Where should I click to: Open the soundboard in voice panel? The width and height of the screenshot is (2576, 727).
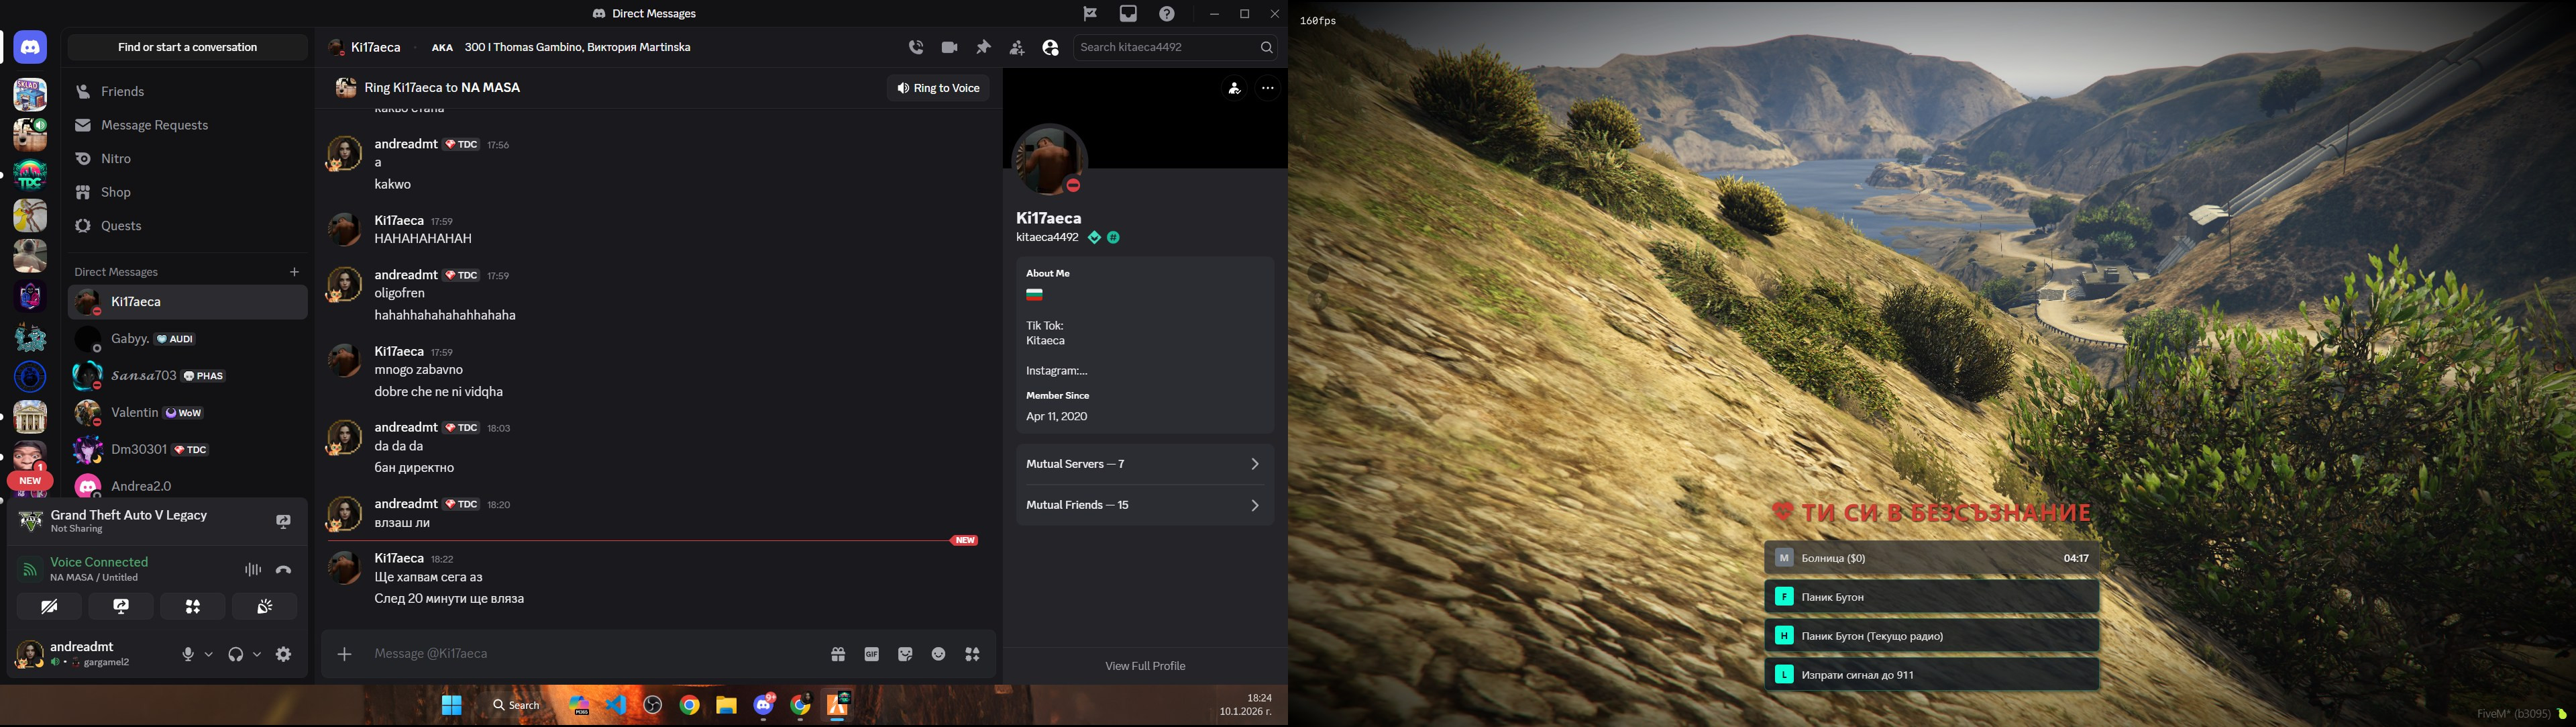pos(265,606)
